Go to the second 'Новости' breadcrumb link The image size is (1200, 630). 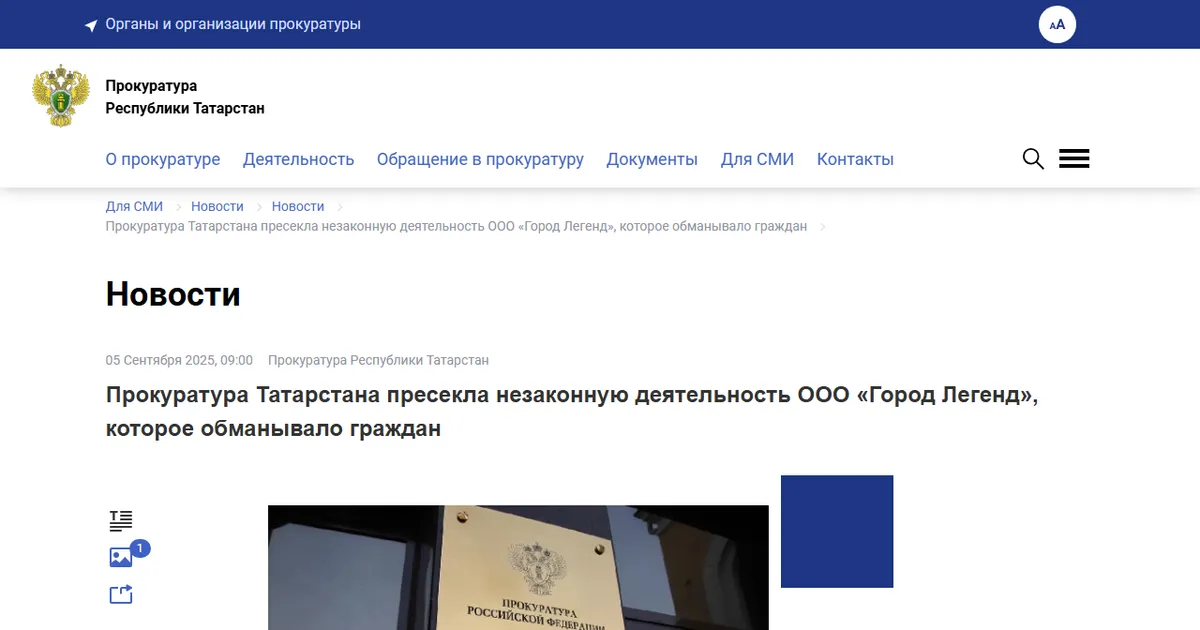tap(298, 206)
